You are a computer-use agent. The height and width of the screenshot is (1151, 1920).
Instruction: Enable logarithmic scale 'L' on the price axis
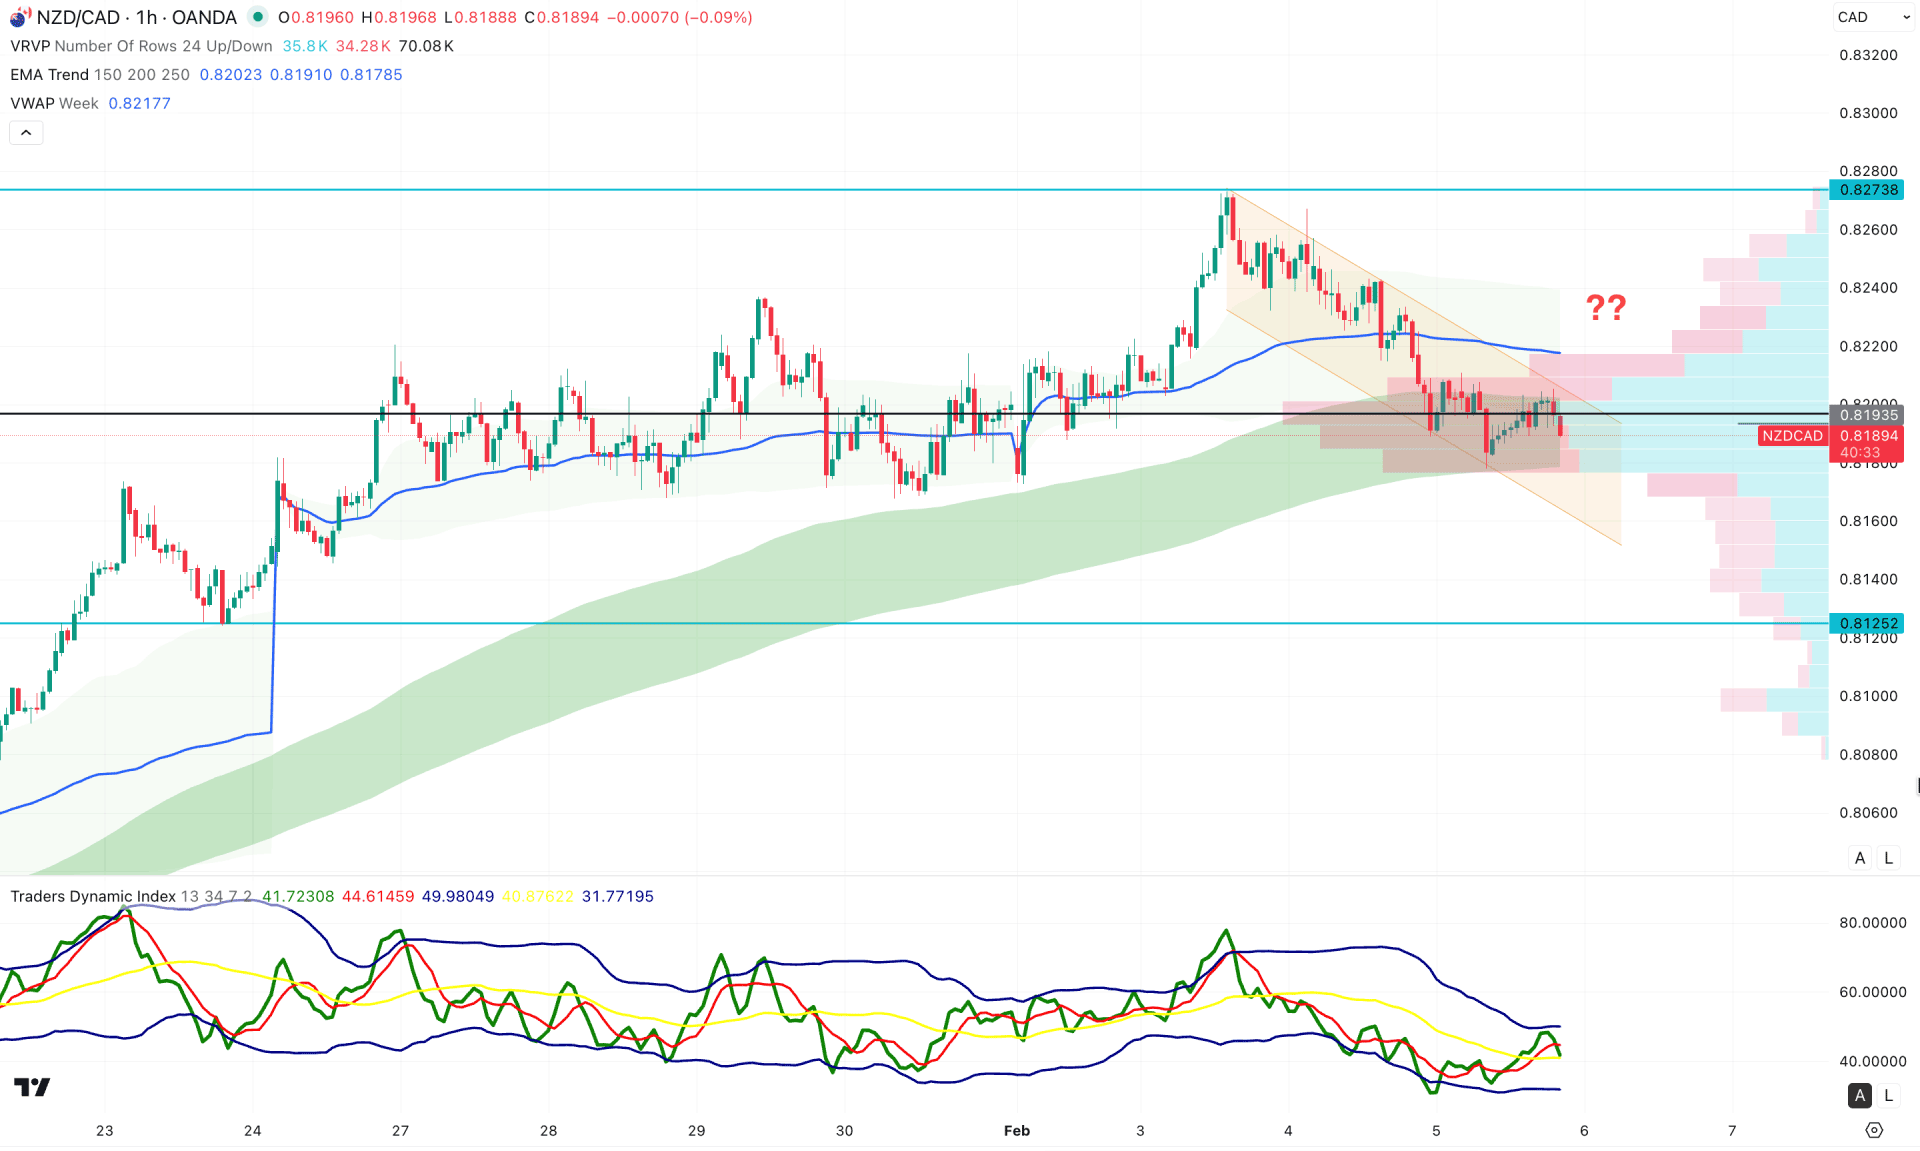1888,857
